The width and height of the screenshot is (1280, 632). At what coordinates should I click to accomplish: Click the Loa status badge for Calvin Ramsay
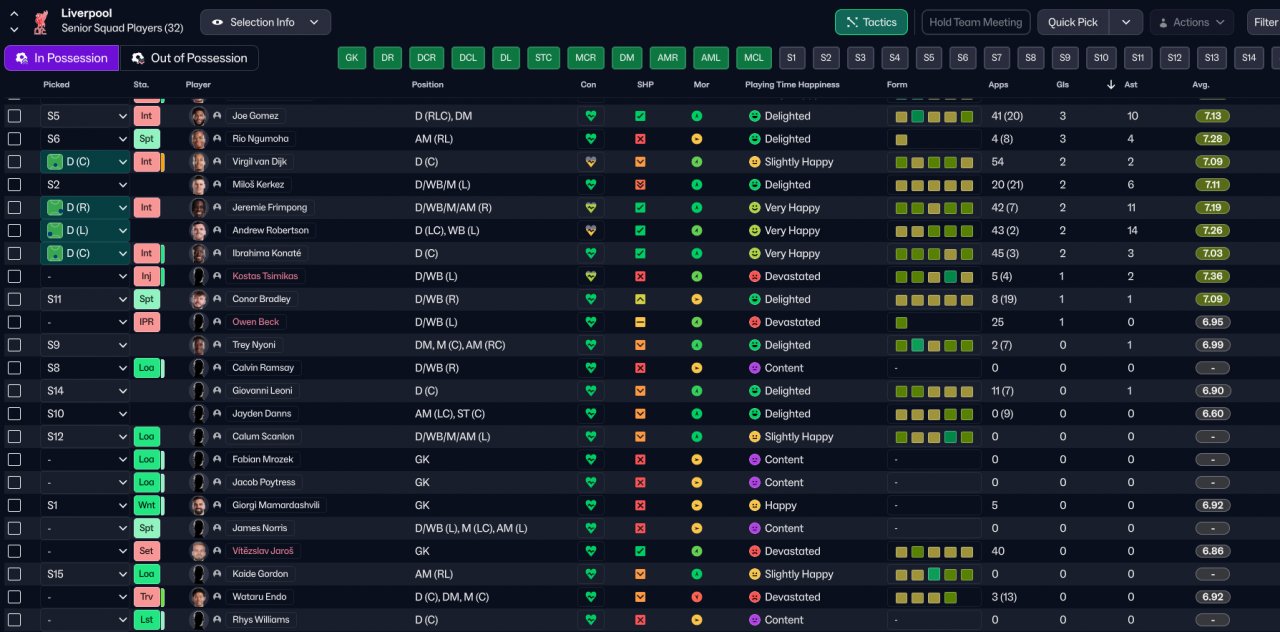tap(146, 368)
